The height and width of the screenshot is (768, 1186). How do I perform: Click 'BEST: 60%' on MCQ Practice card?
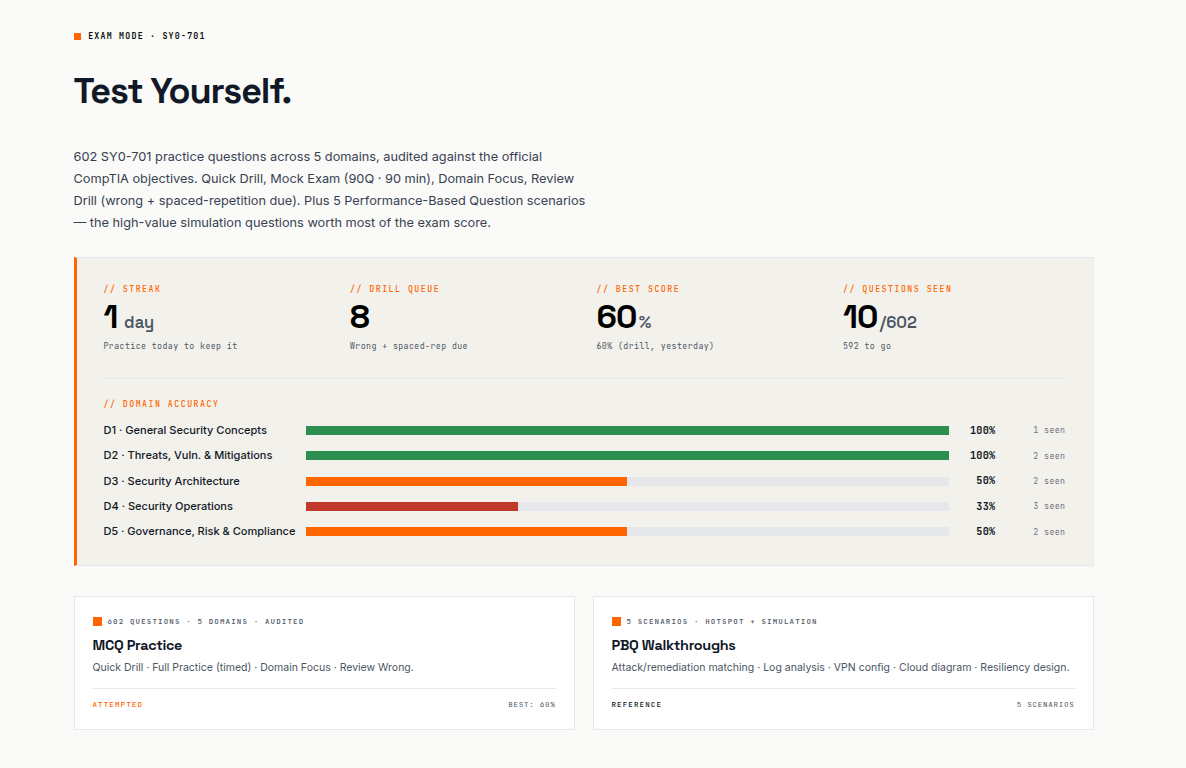pos(532,704)
